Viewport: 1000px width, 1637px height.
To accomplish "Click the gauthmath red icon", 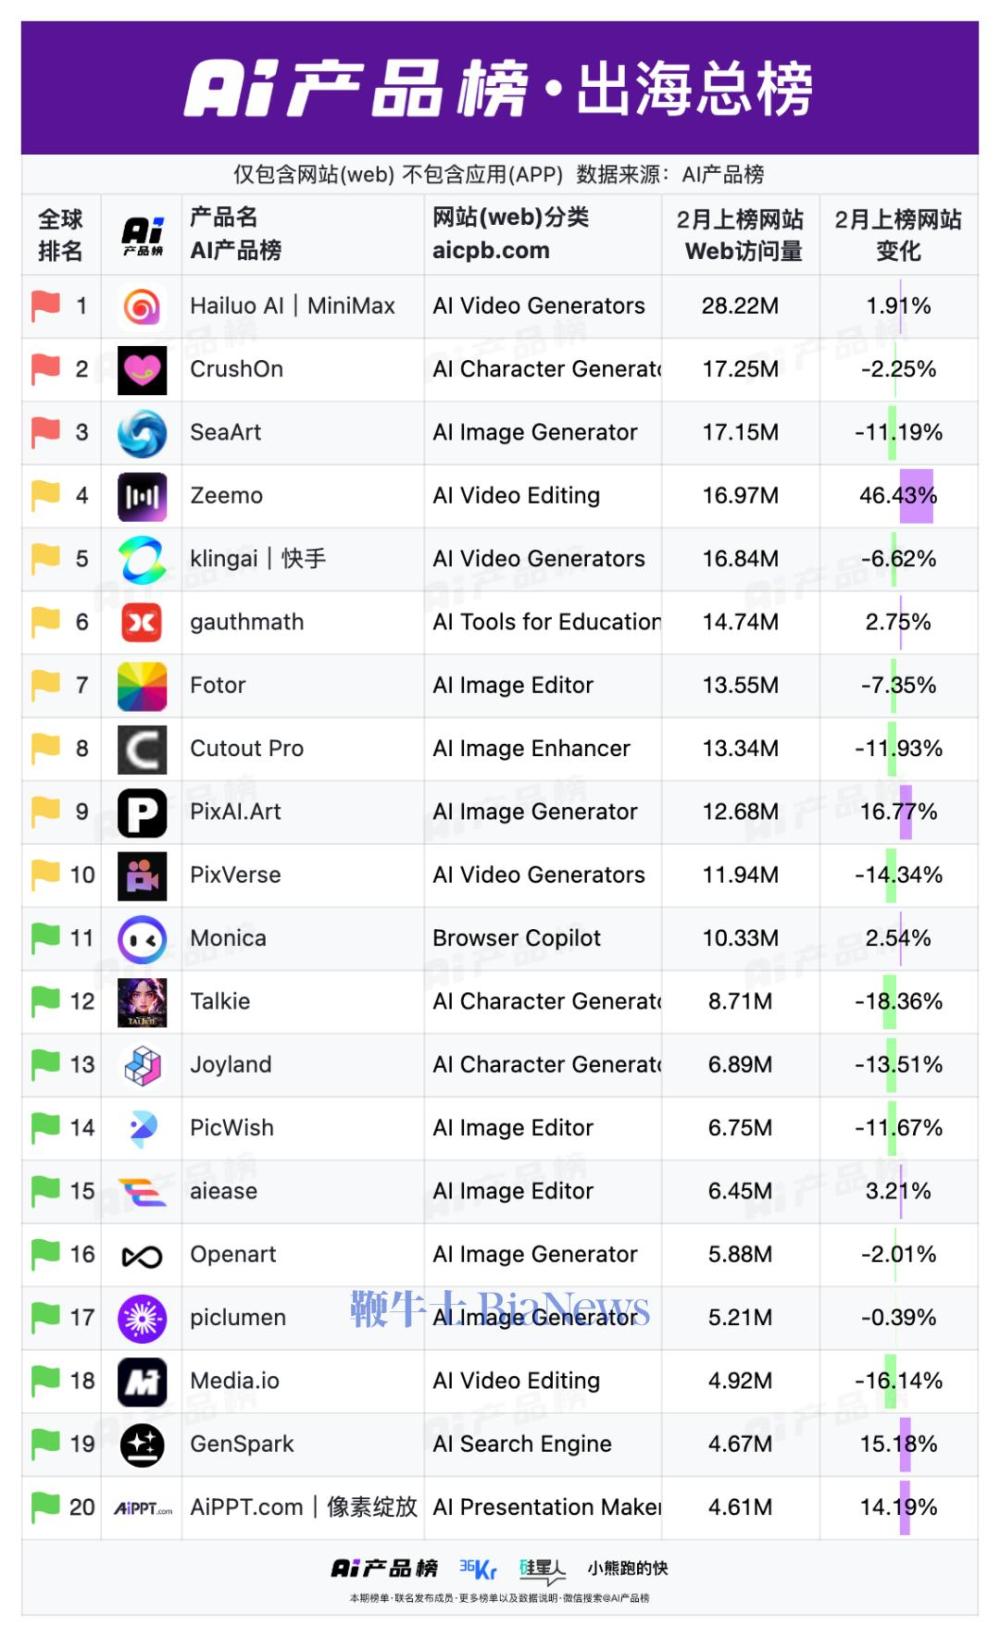I will (142, 622).
